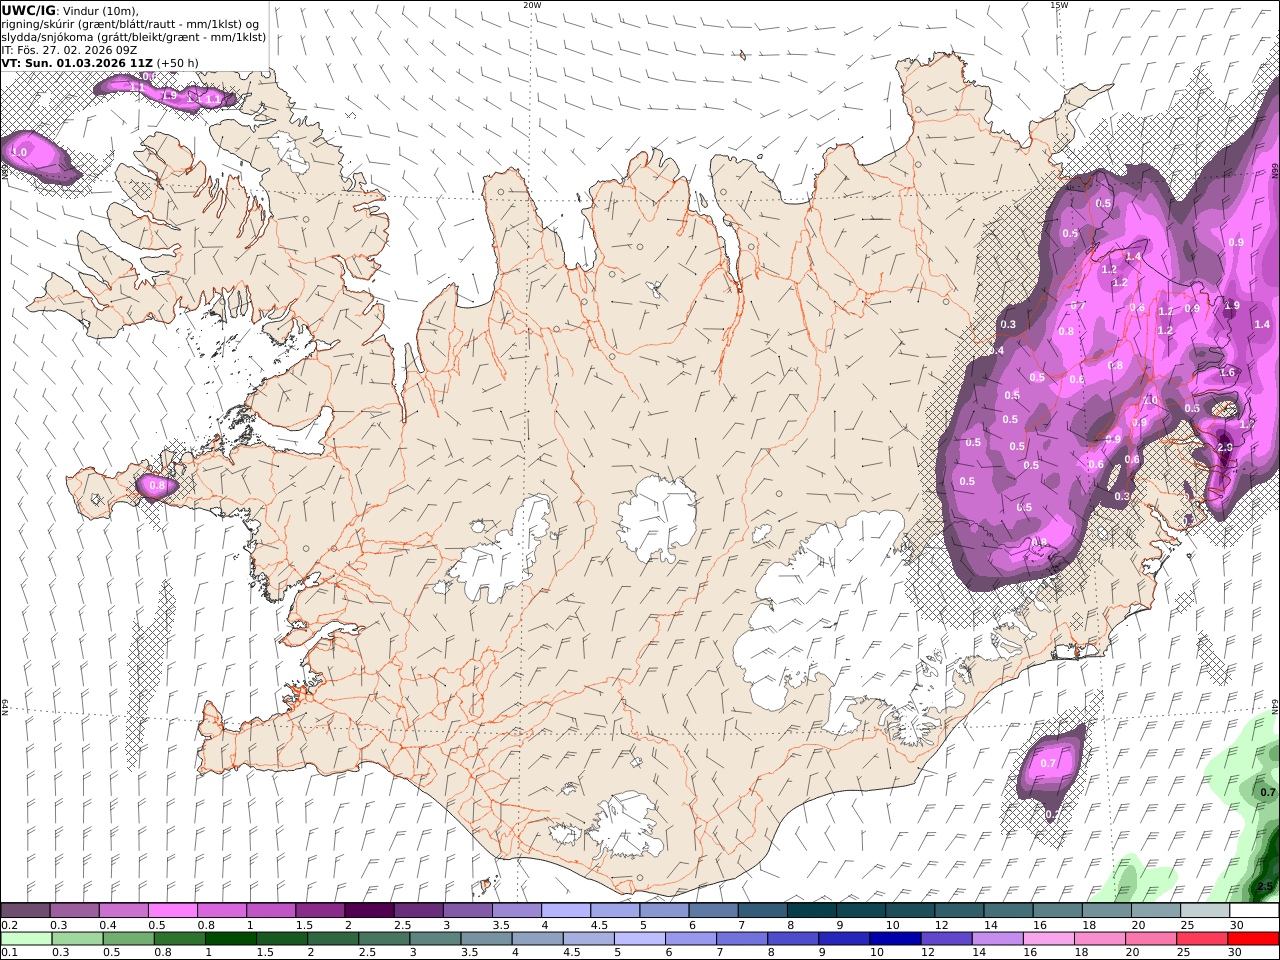
Task: Click the Drangajökull glacier in the Westfjords
Action: click(292, 153)
